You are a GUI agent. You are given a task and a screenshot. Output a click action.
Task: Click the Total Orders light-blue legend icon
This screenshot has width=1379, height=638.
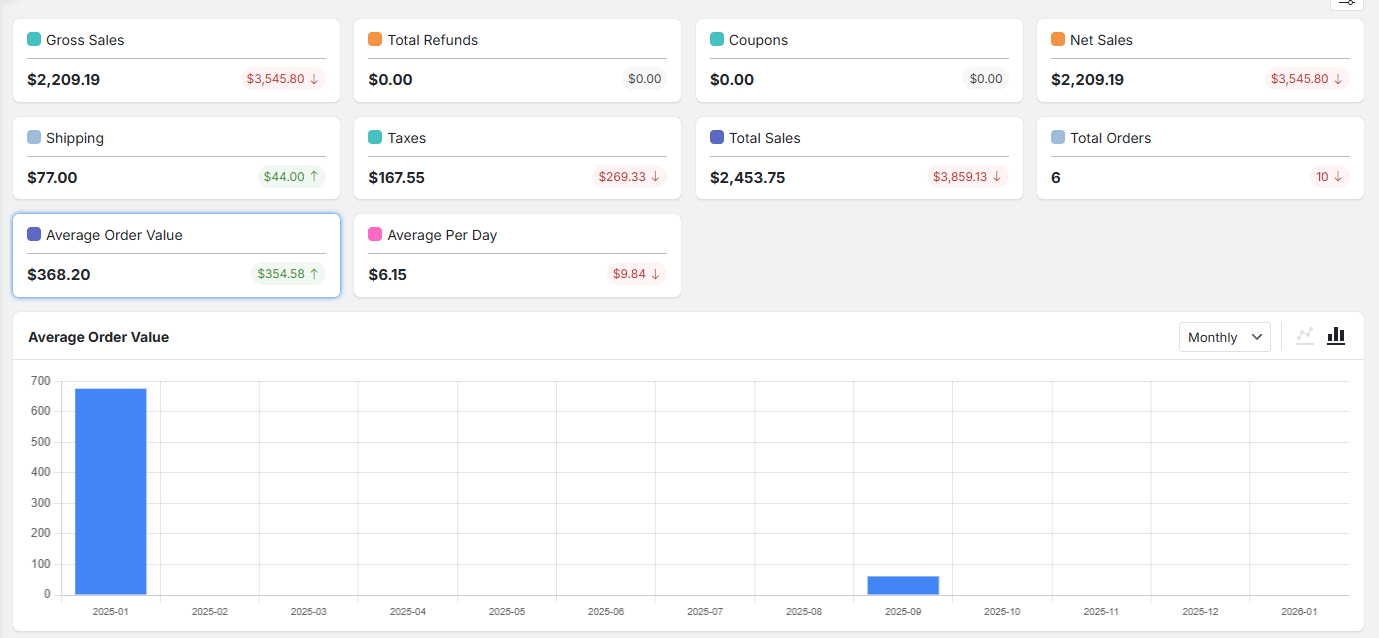(1058, 138)
